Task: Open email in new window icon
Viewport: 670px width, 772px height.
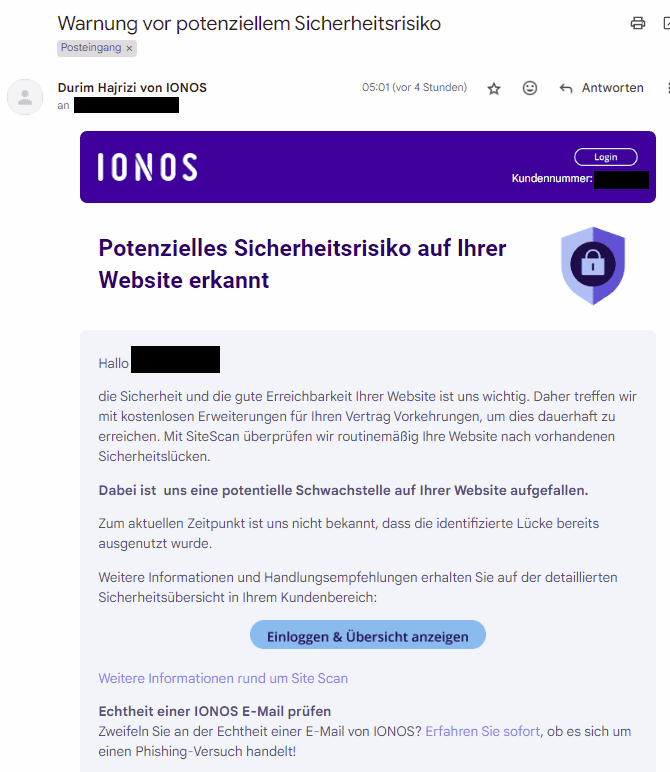Action: [664, 23]
